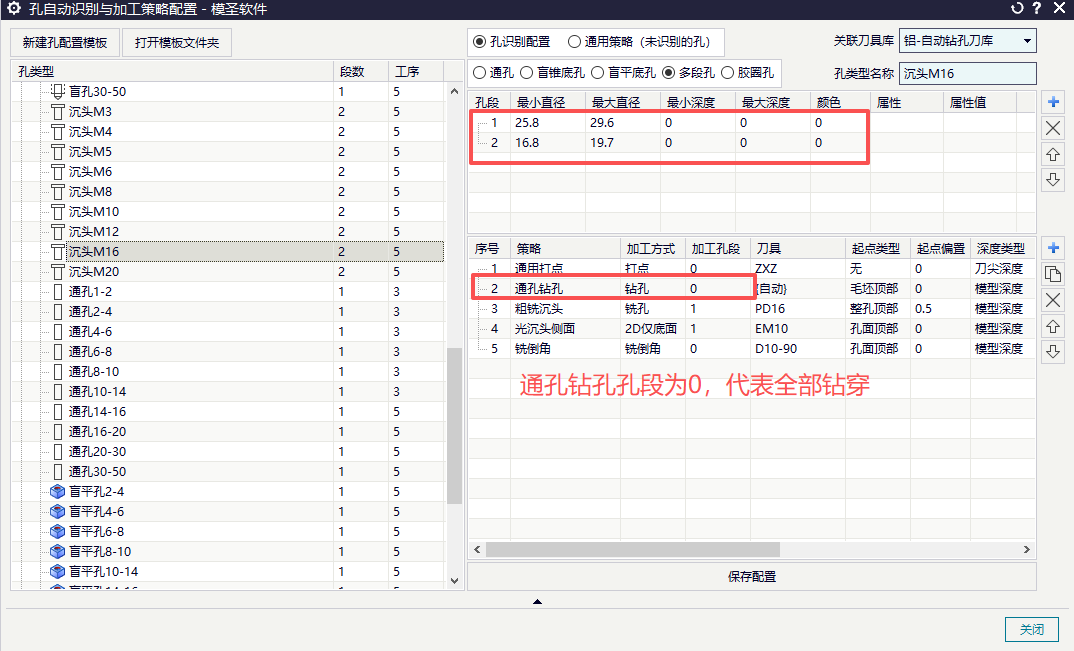Copy the selected strategy row icon
Screen dimensions: 1074x651
coord(1053,274)
